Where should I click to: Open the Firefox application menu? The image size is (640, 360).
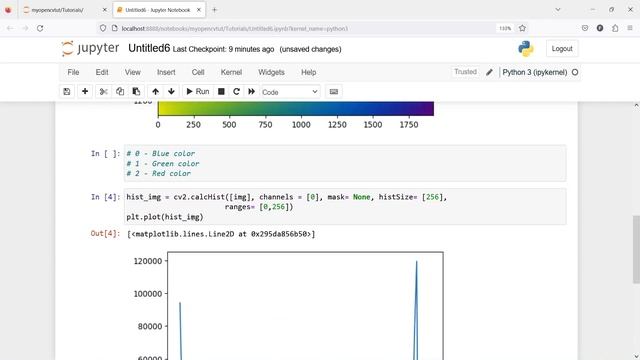click(630, 28)
